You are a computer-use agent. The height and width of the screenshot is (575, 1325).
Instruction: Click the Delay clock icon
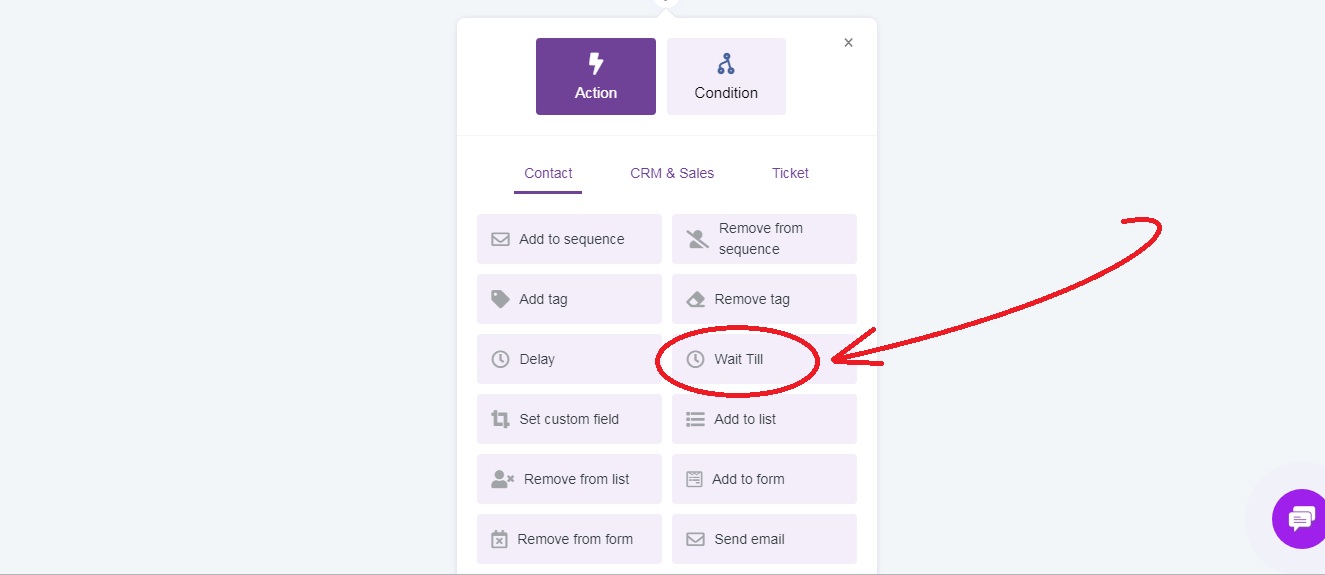[500, 359]
